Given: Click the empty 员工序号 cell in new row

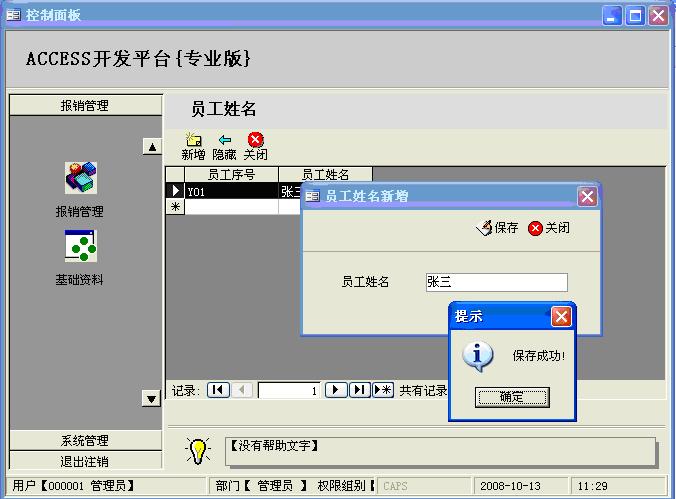Looking at the screenshot, I should 232,207.
